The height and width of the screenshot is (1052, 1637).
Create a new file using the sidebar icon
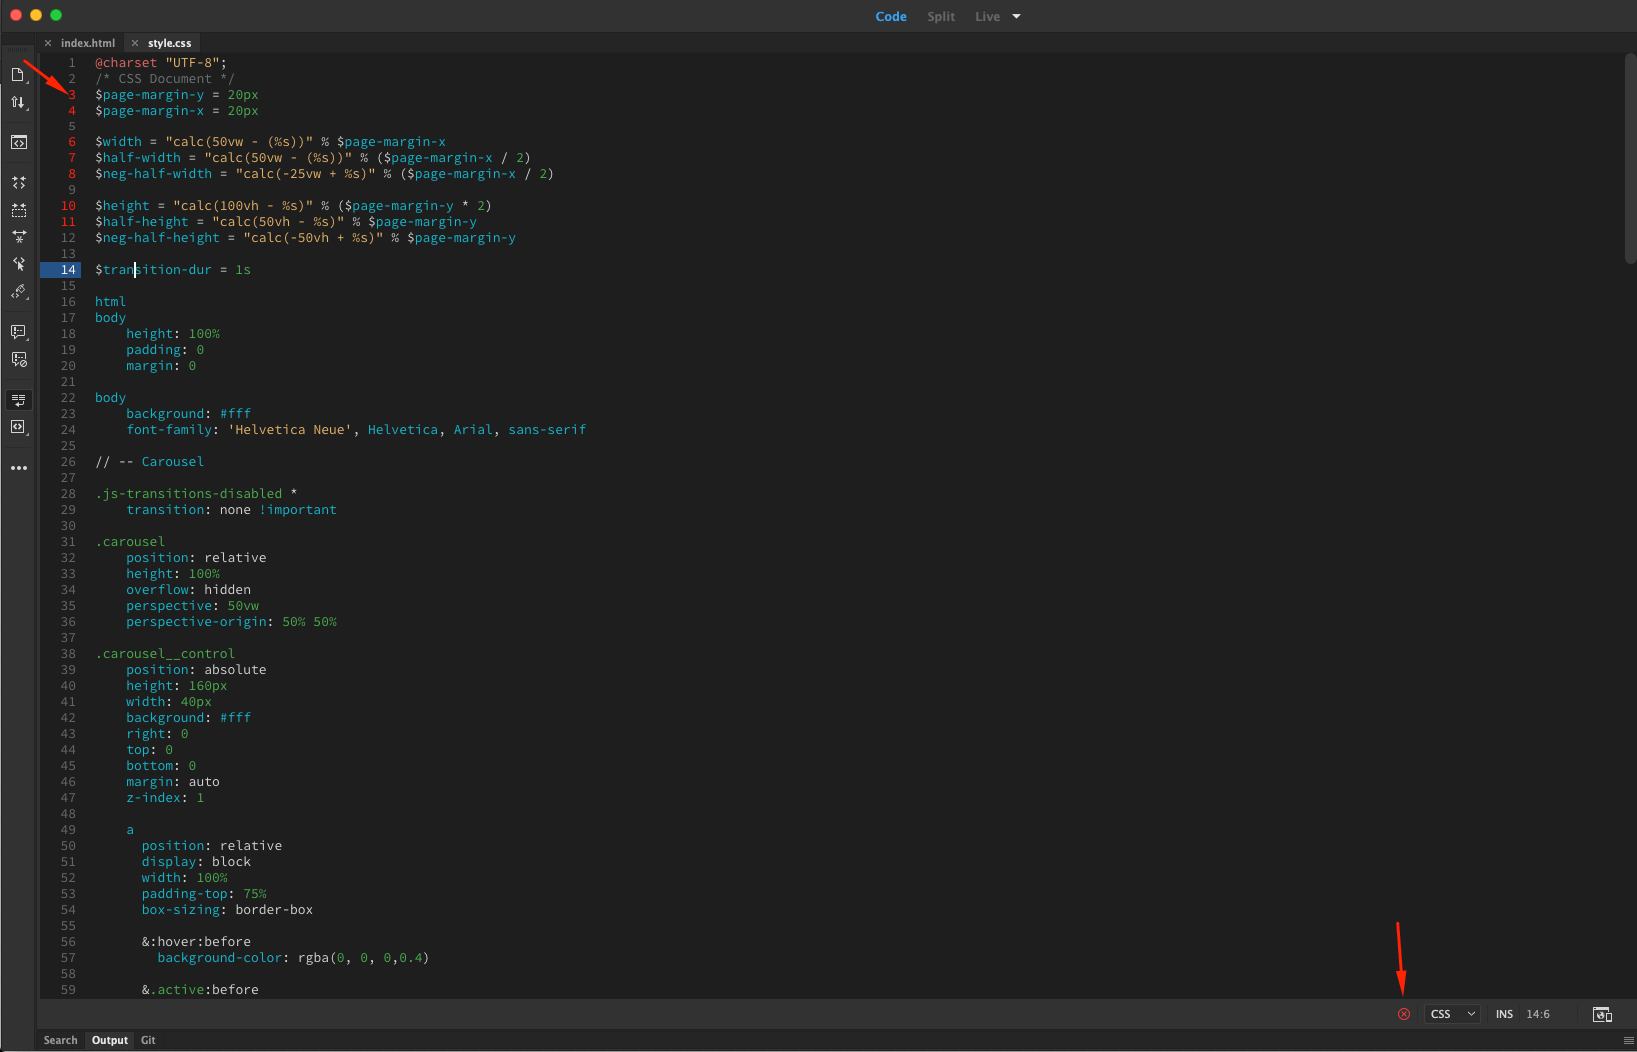click(18, 74)
